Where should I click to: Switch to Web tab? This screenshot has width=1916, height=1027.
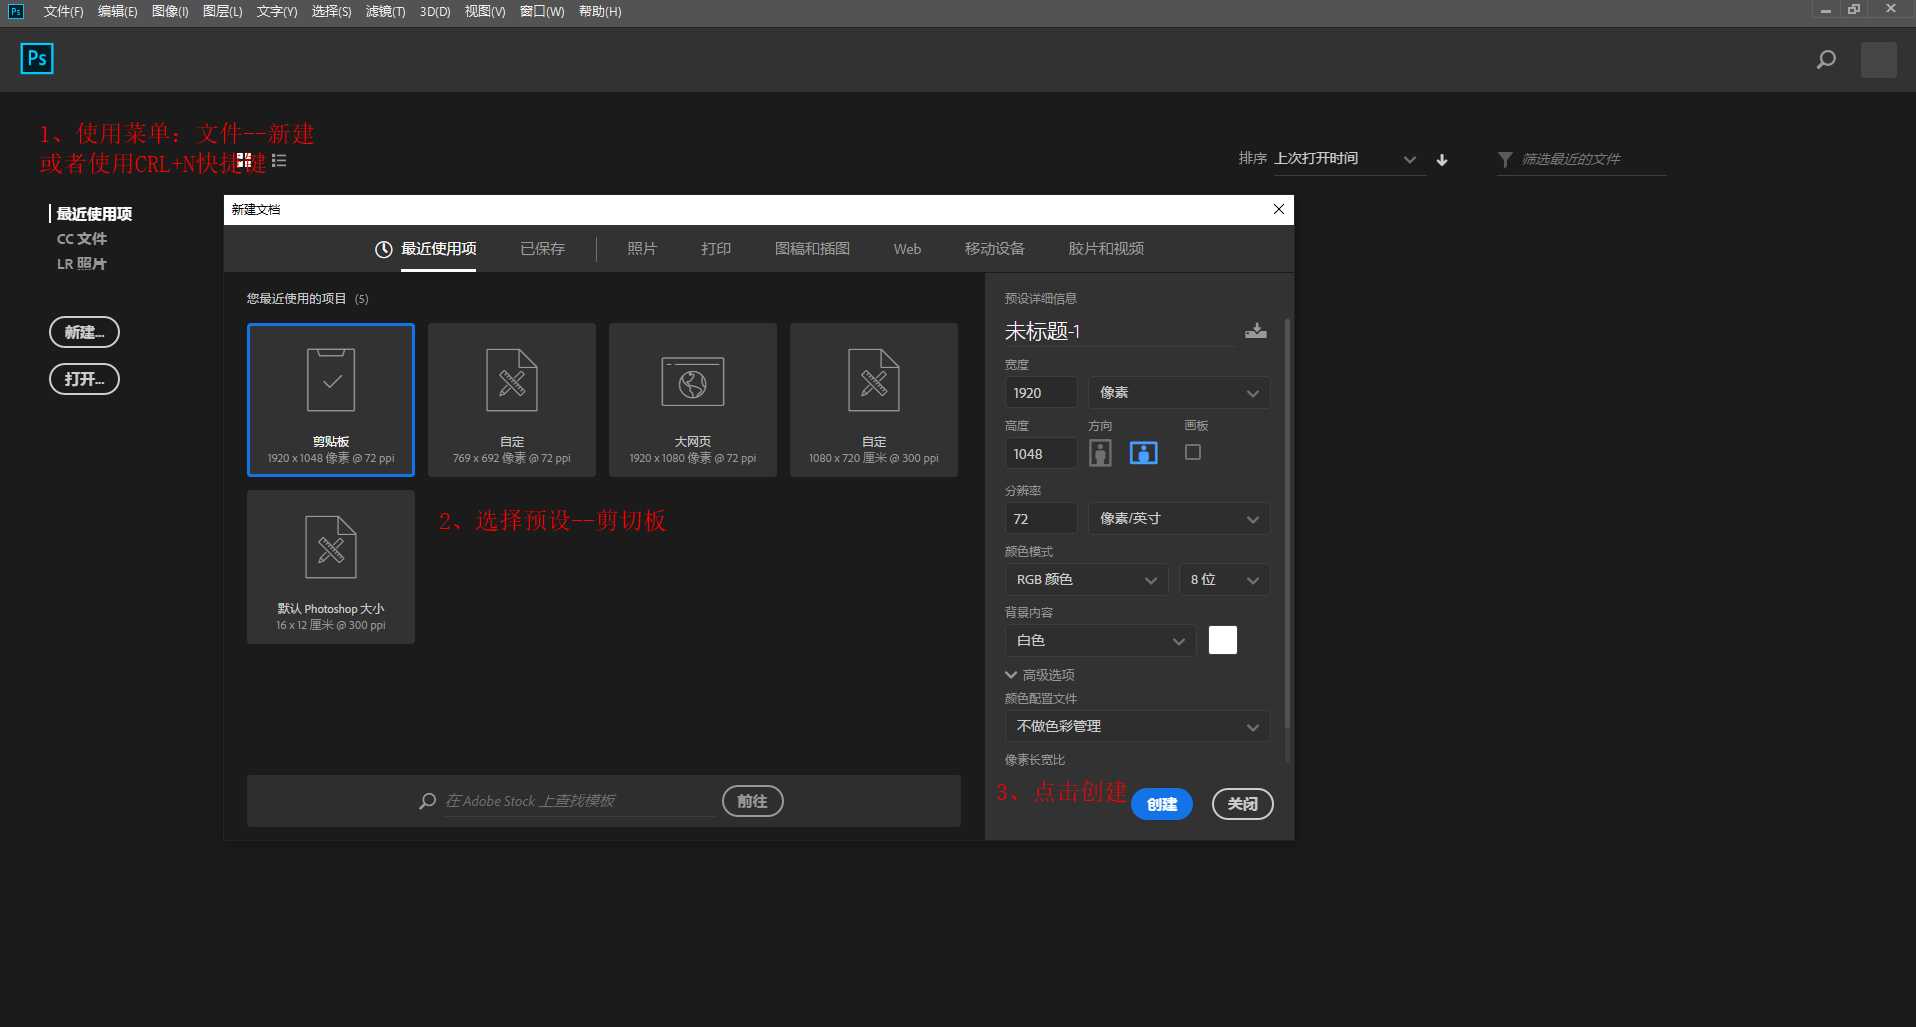pyautogui.click(x=907, y=249)
